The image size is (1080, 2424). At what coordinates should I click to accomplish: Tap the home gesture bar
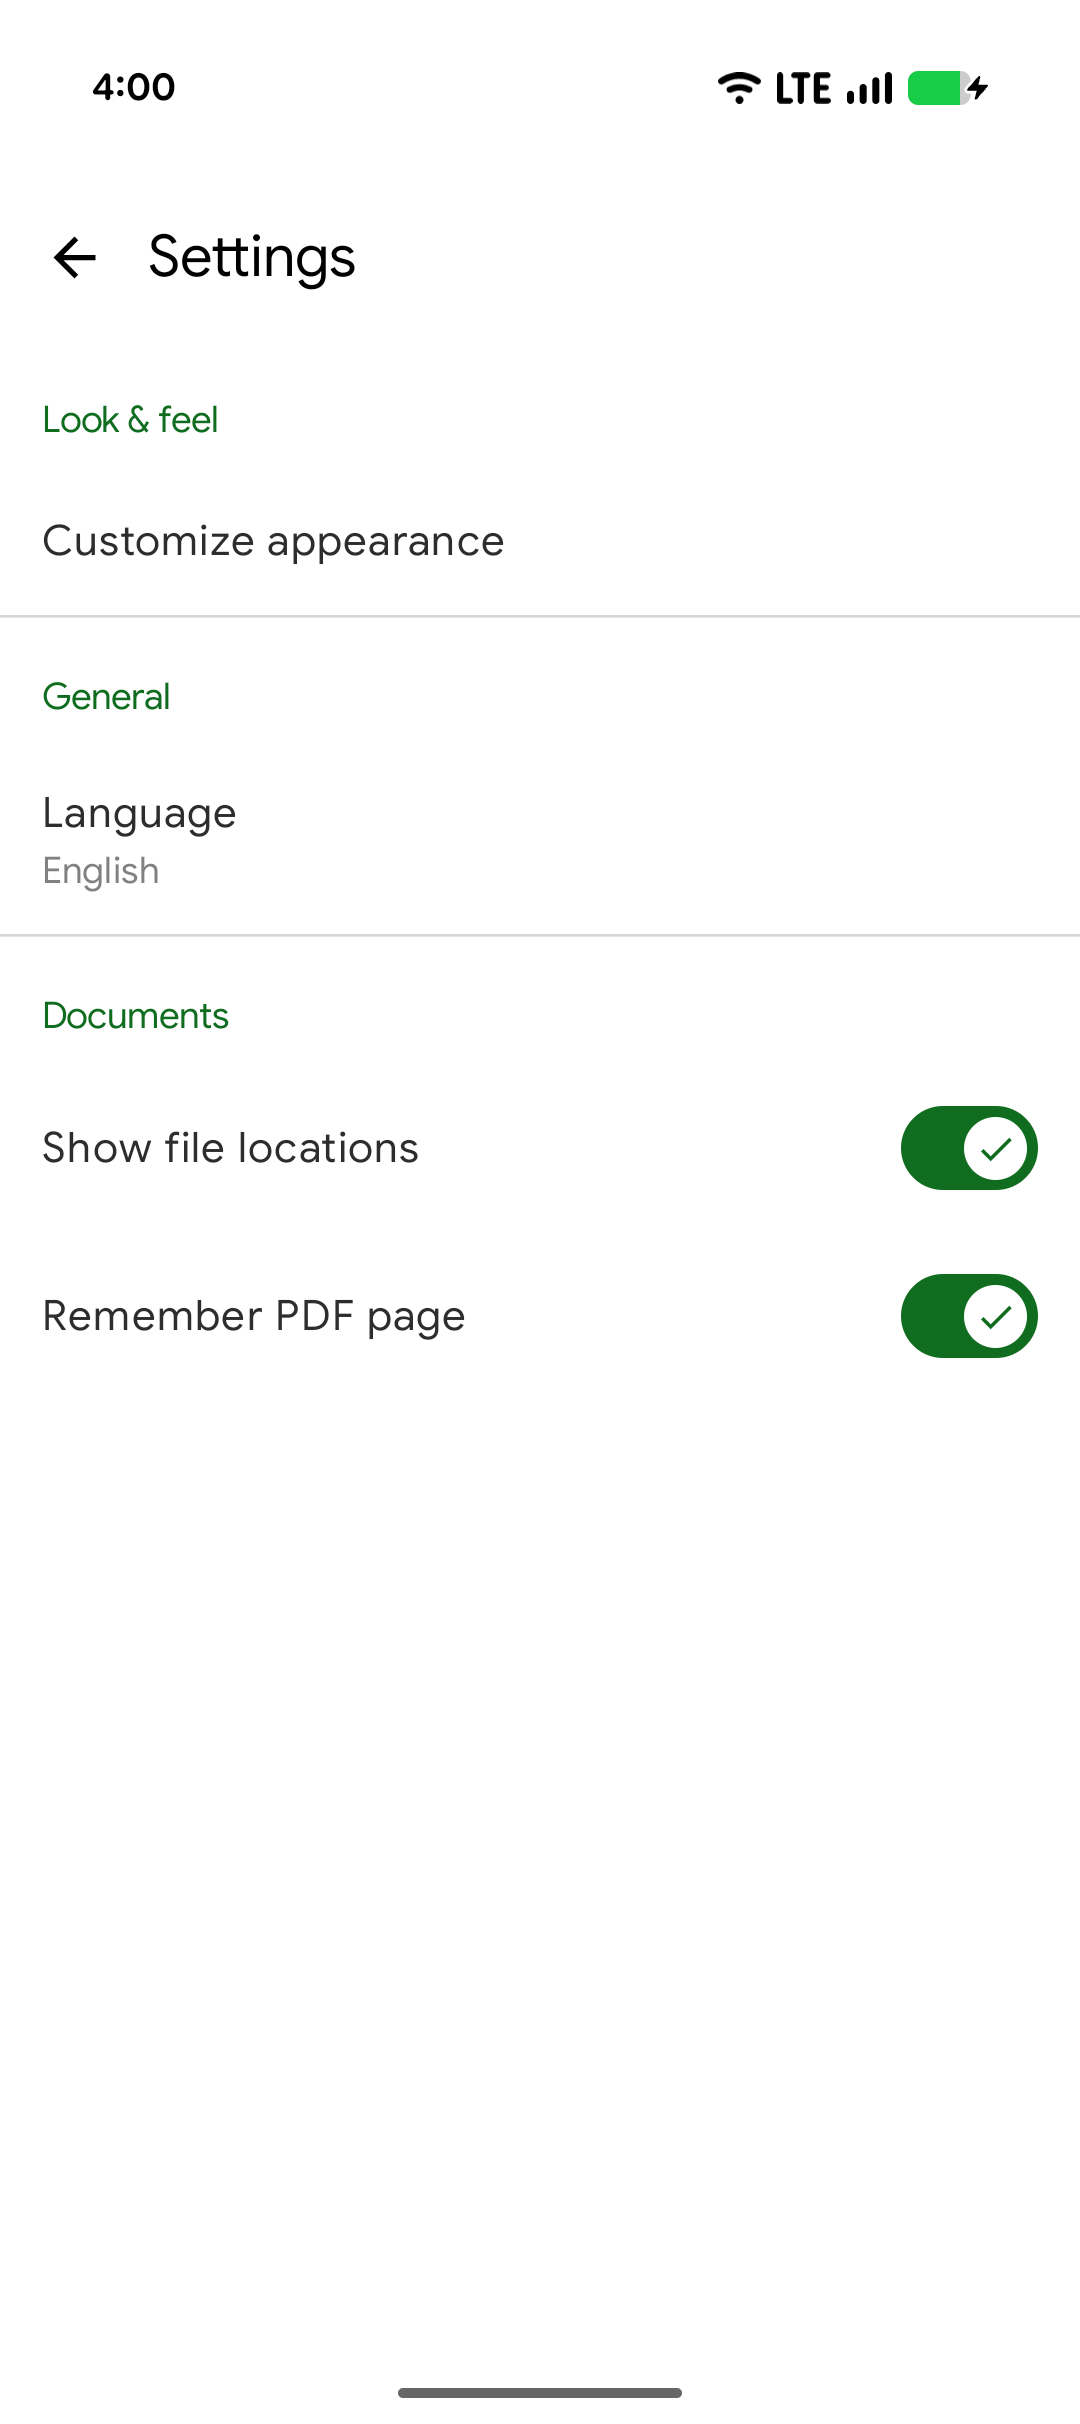click(x=540, y=2393)
